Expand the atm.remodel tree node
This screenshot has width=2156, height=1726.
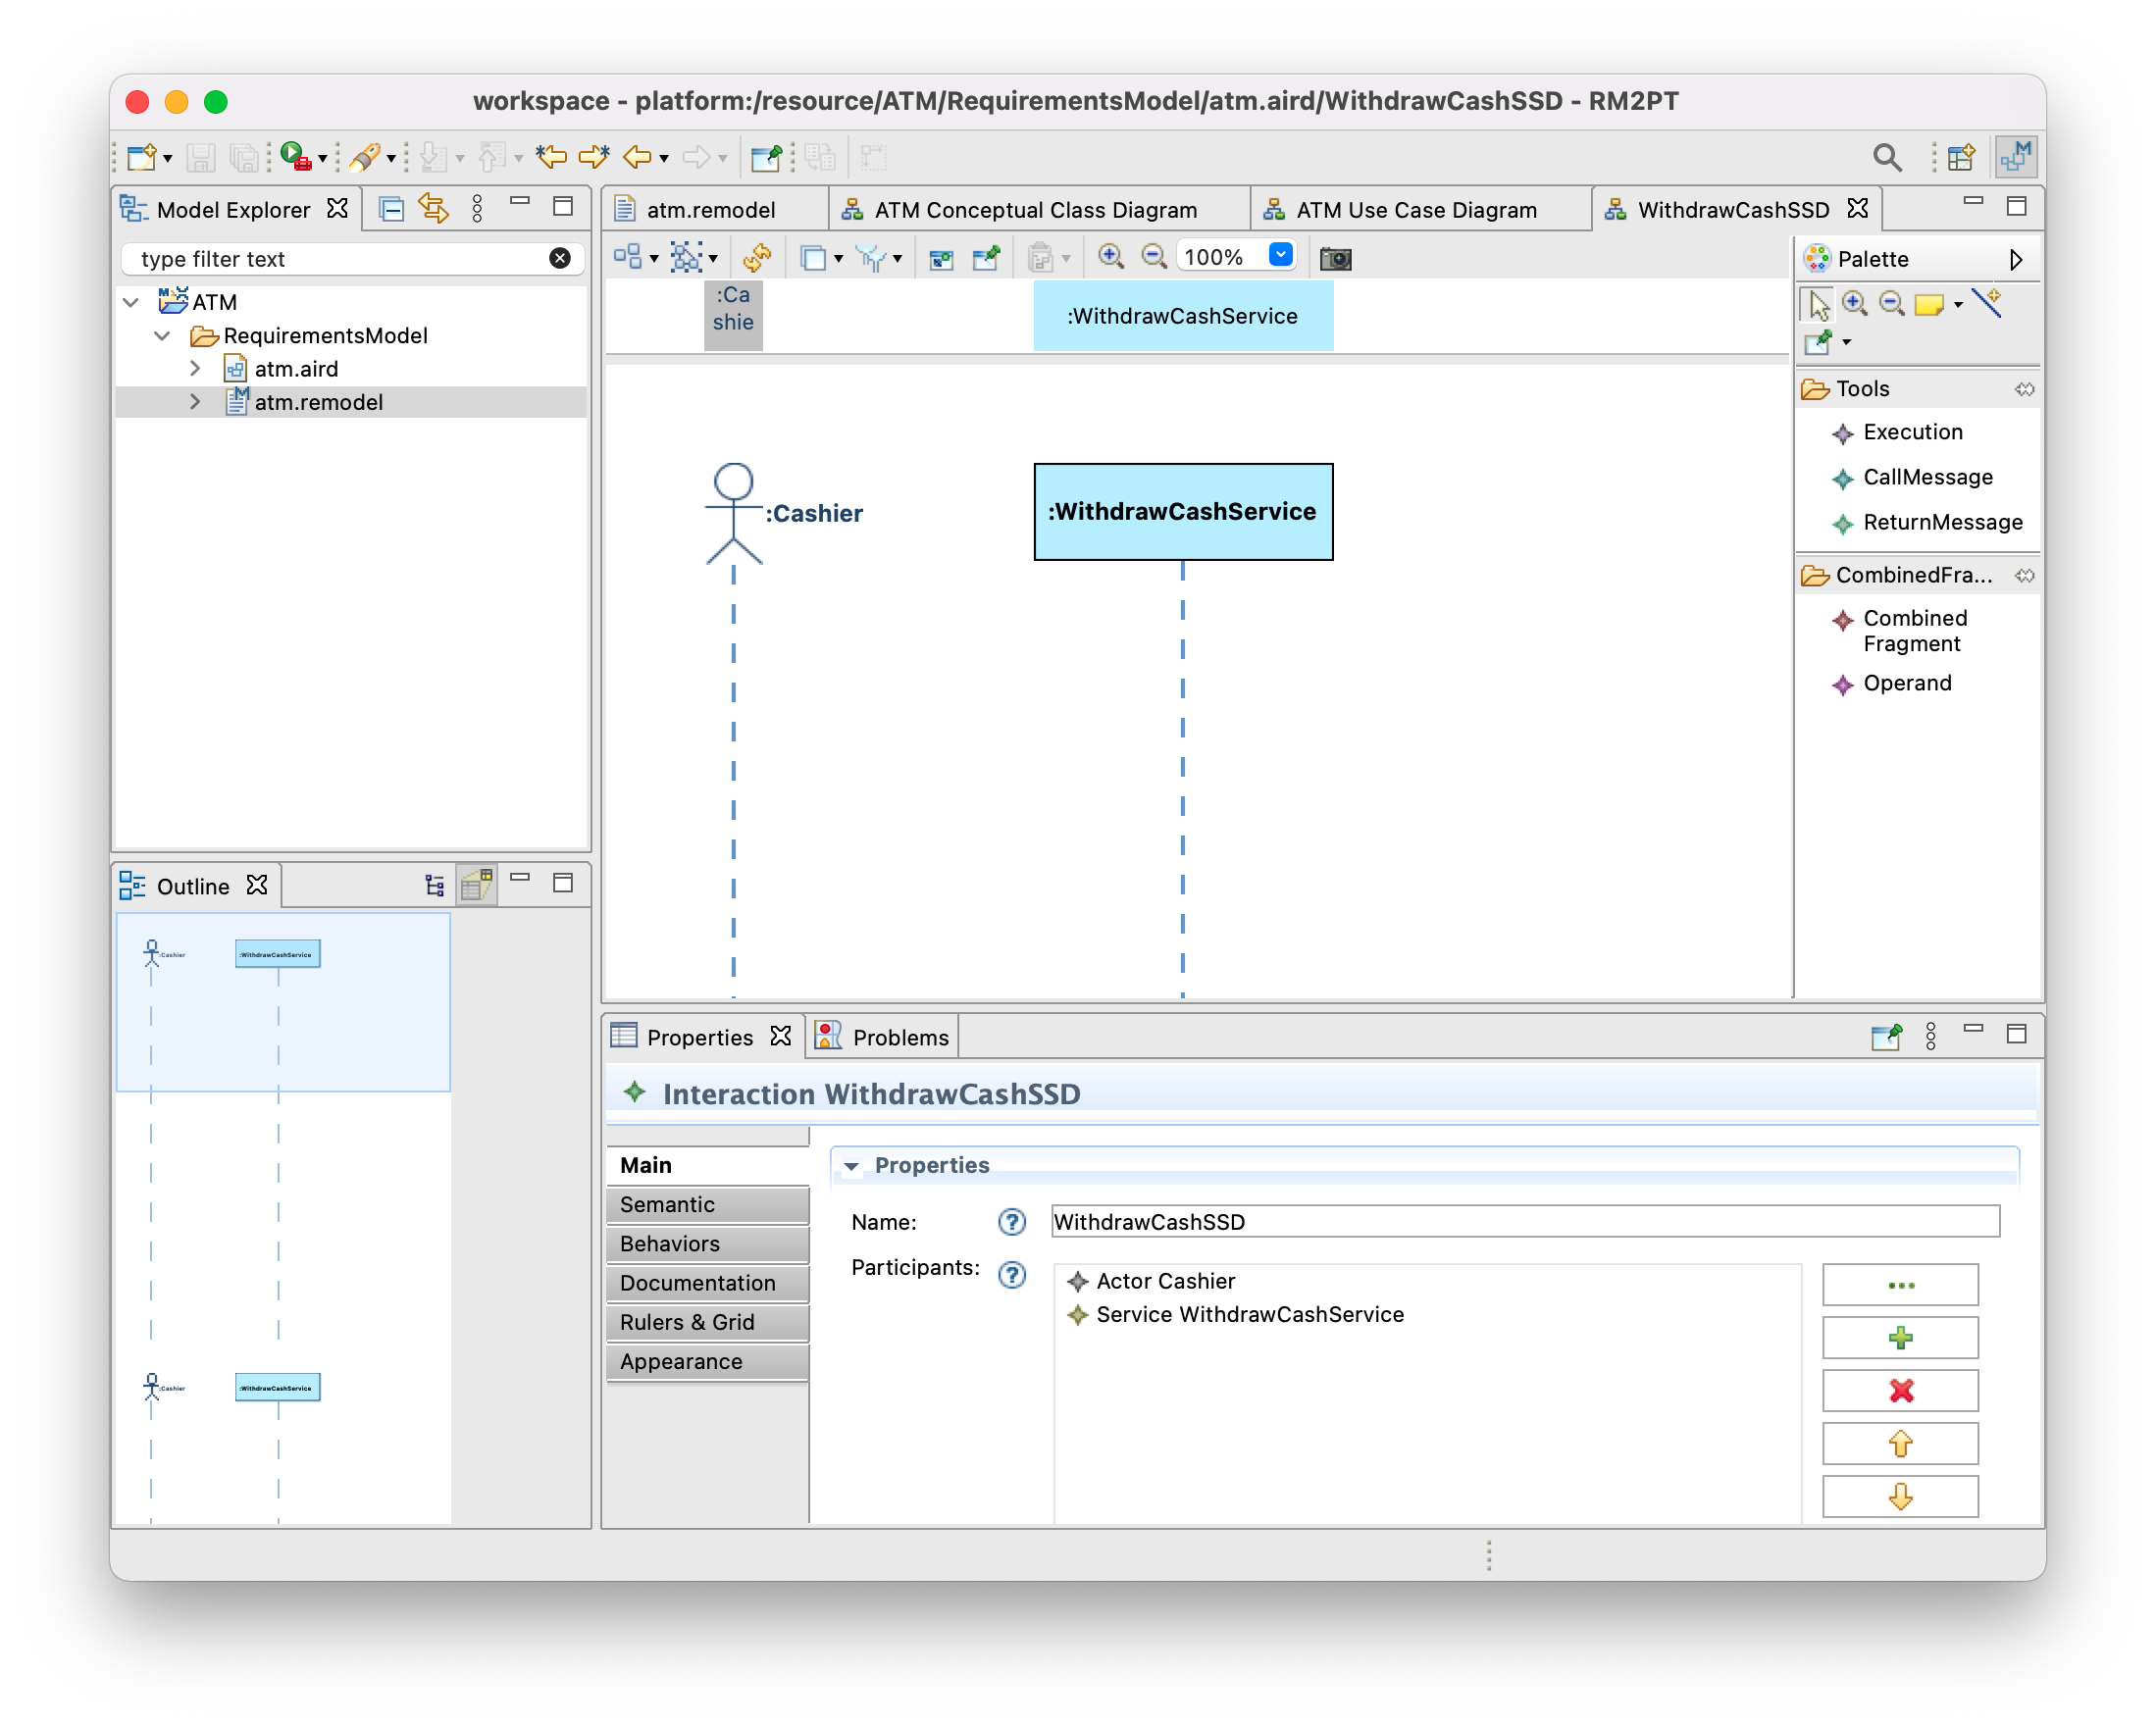point(195,402)
